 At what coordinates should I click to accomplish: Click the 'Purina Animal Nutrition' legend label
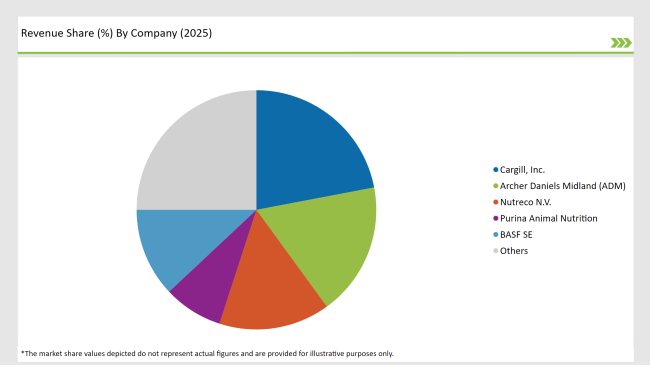(548, 218)
